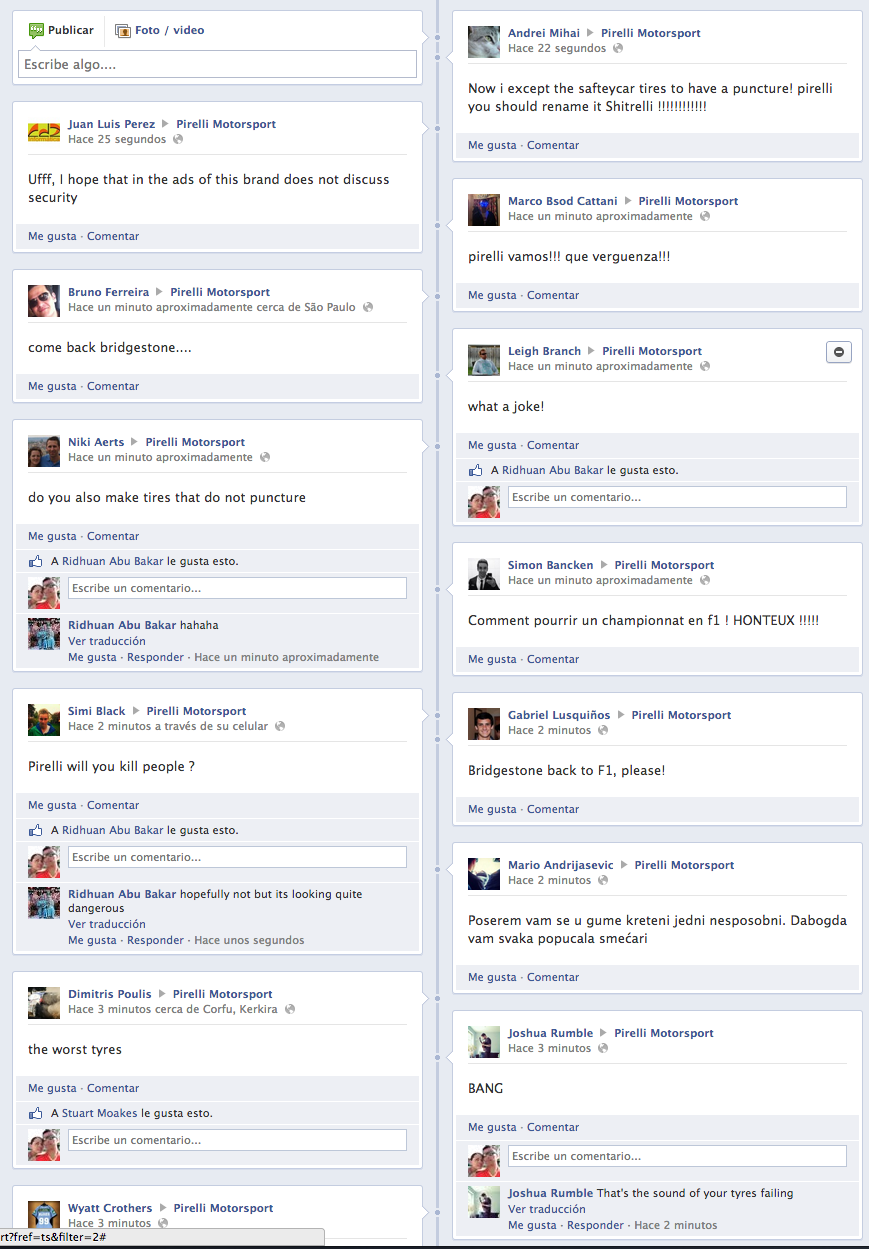Click the thumbs-up icon under Niki Aerts' post

[36, 562]
